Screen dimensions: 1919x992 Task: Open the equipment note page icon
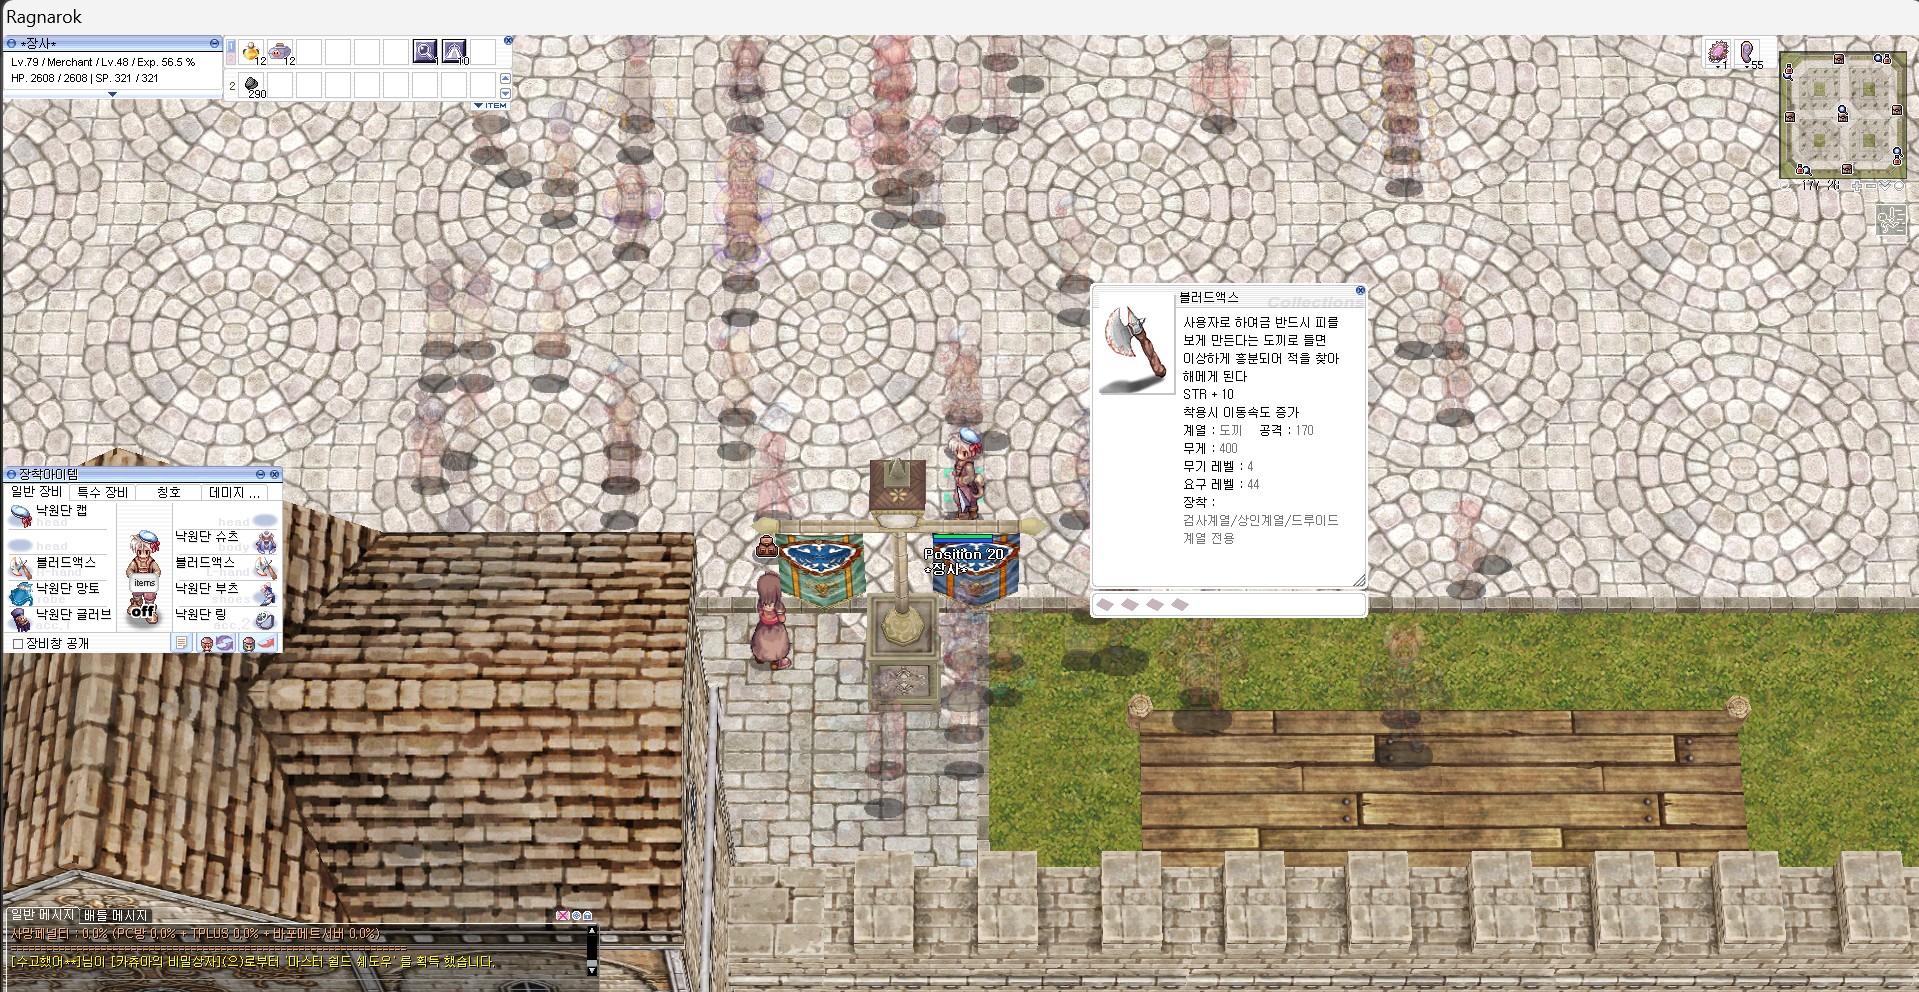181,643
